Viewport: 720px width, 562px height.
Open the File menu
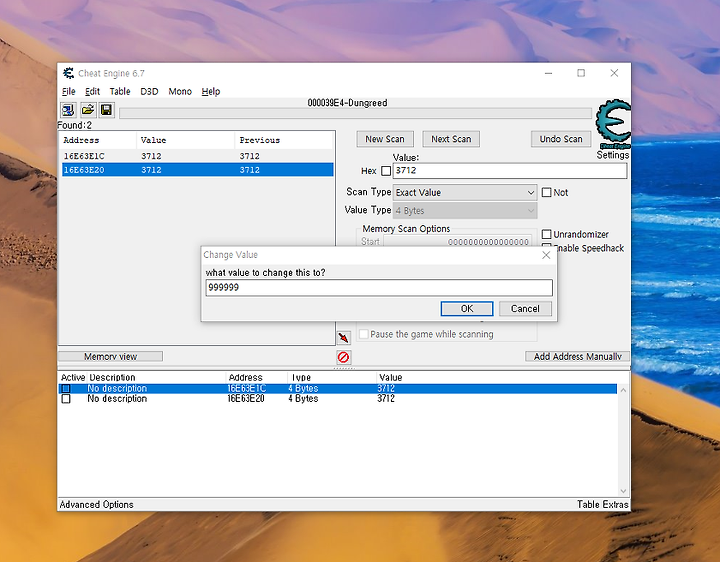68,91
